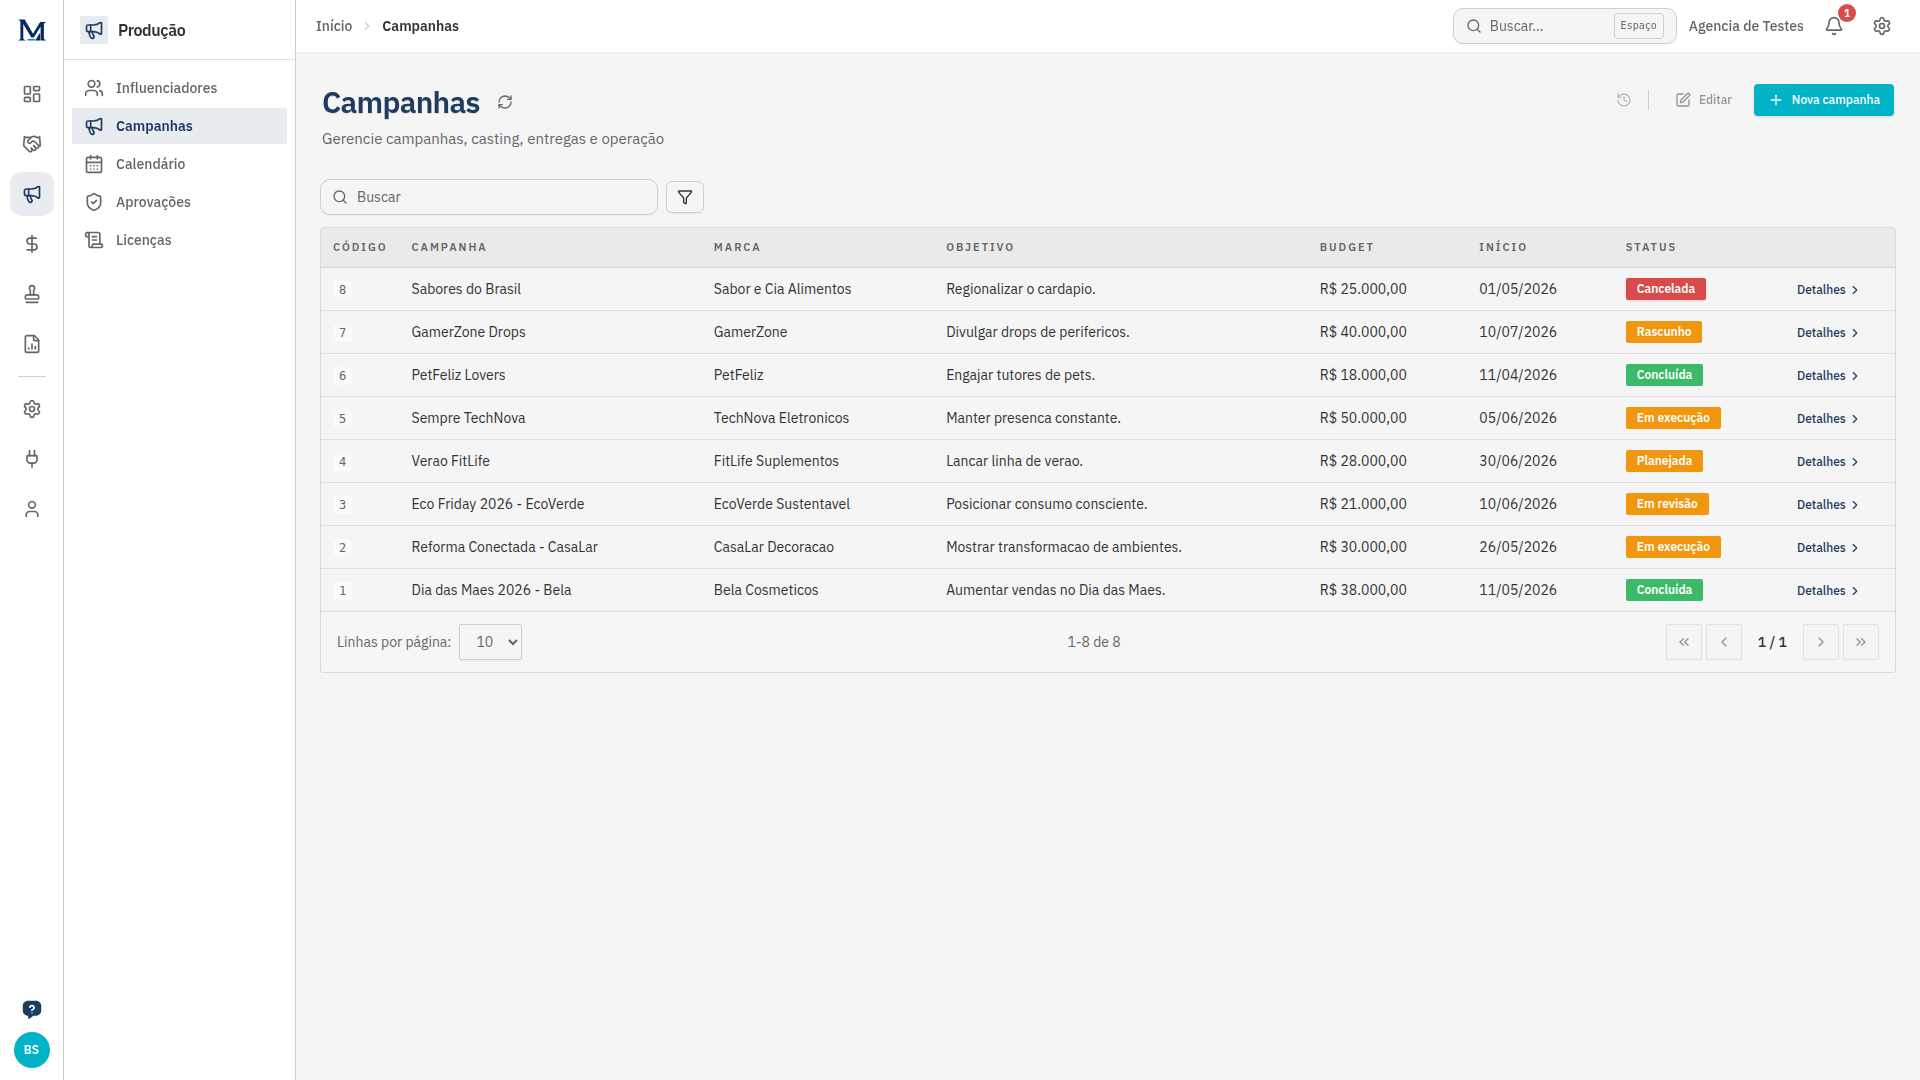Click the CÓDIGO column header
The height and width of the screenshot is (1080, 1920).
click(360, 247)
